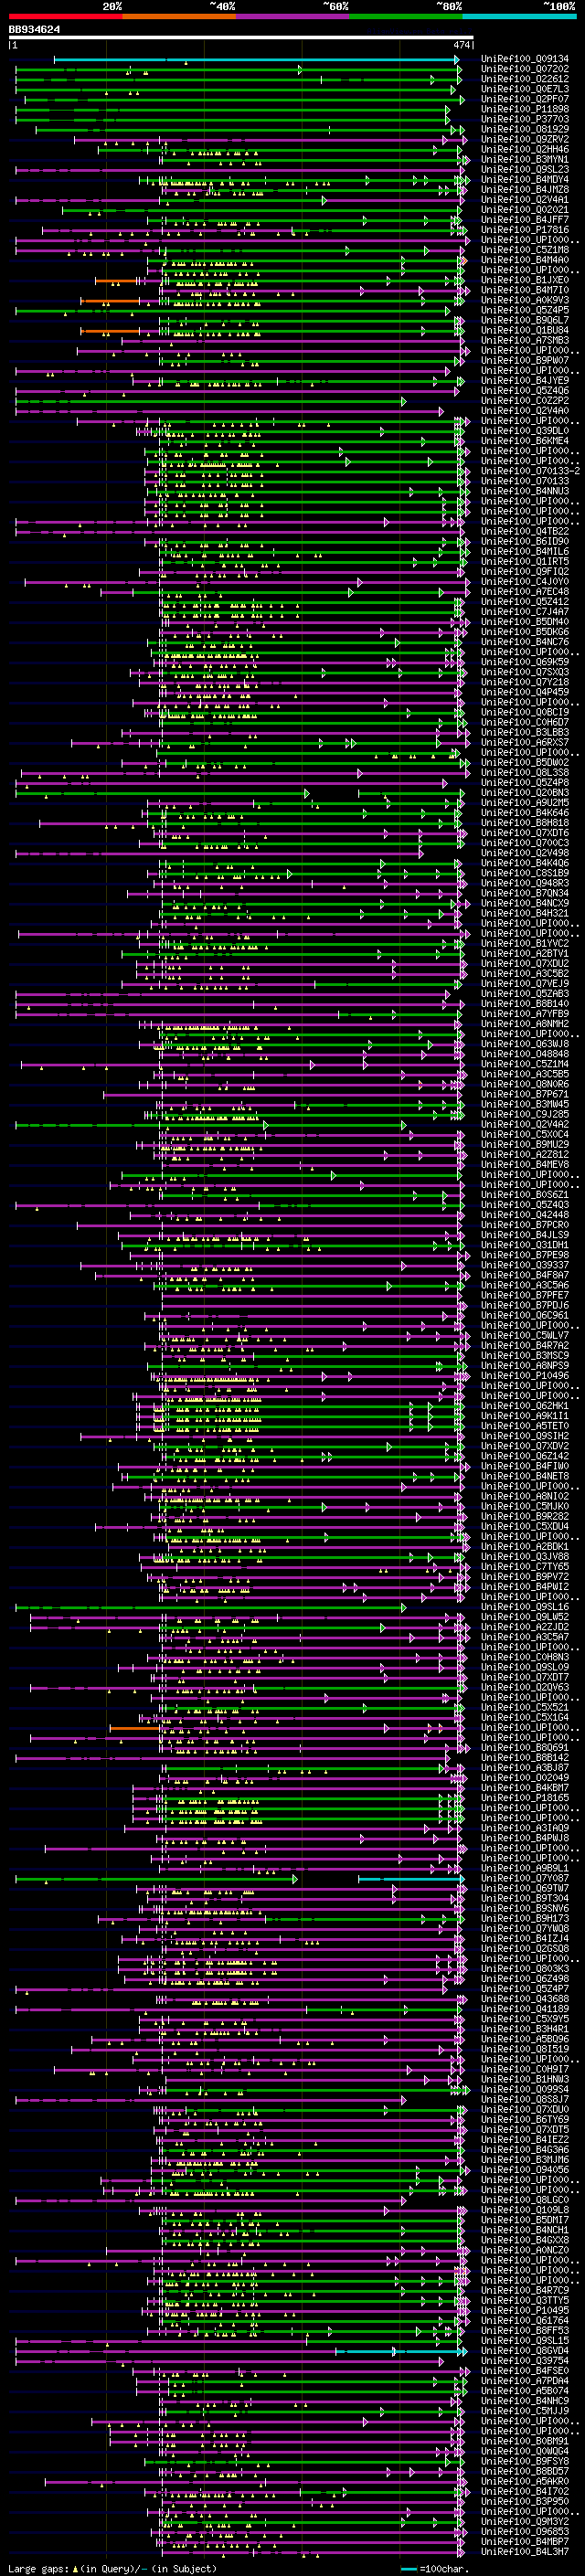Pick the UniRef100_B6ID90 hit name

525,541
